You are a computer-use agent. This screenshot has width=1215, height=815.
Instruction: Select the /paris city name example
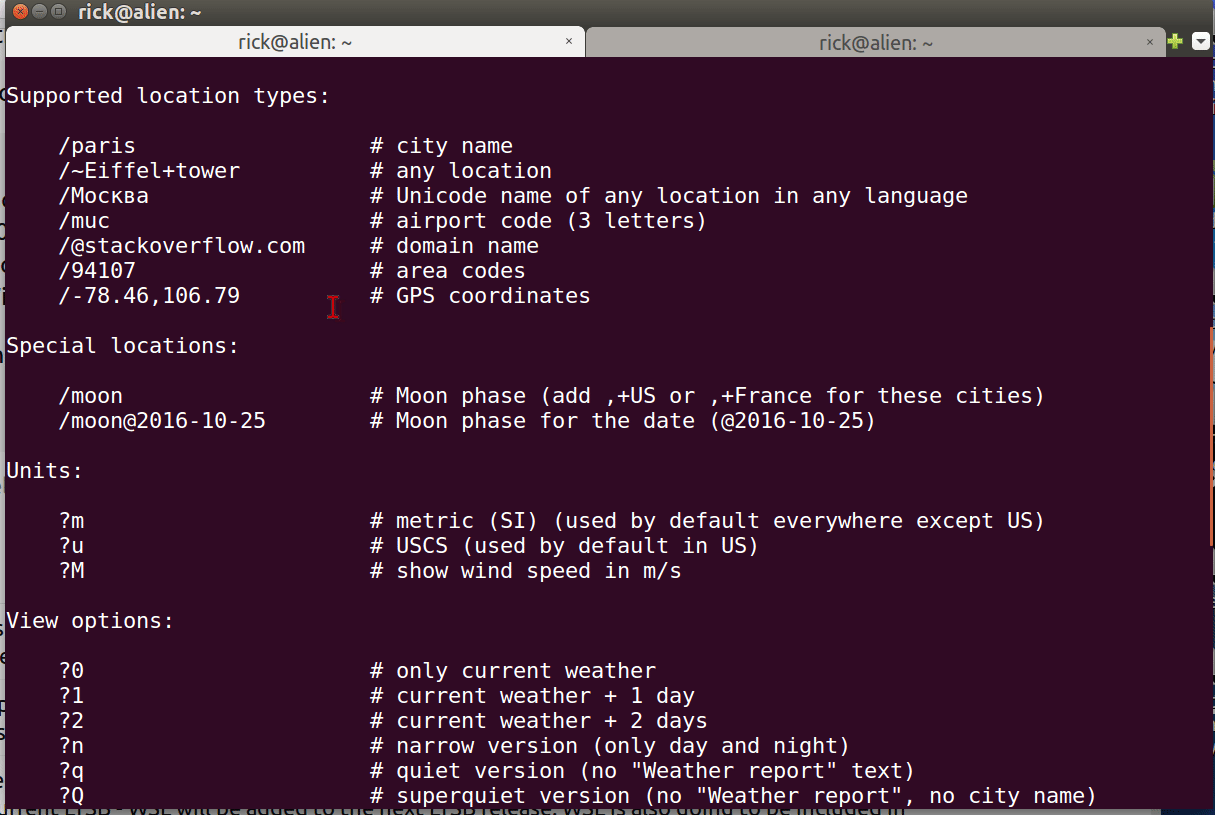tap(96, 145)
